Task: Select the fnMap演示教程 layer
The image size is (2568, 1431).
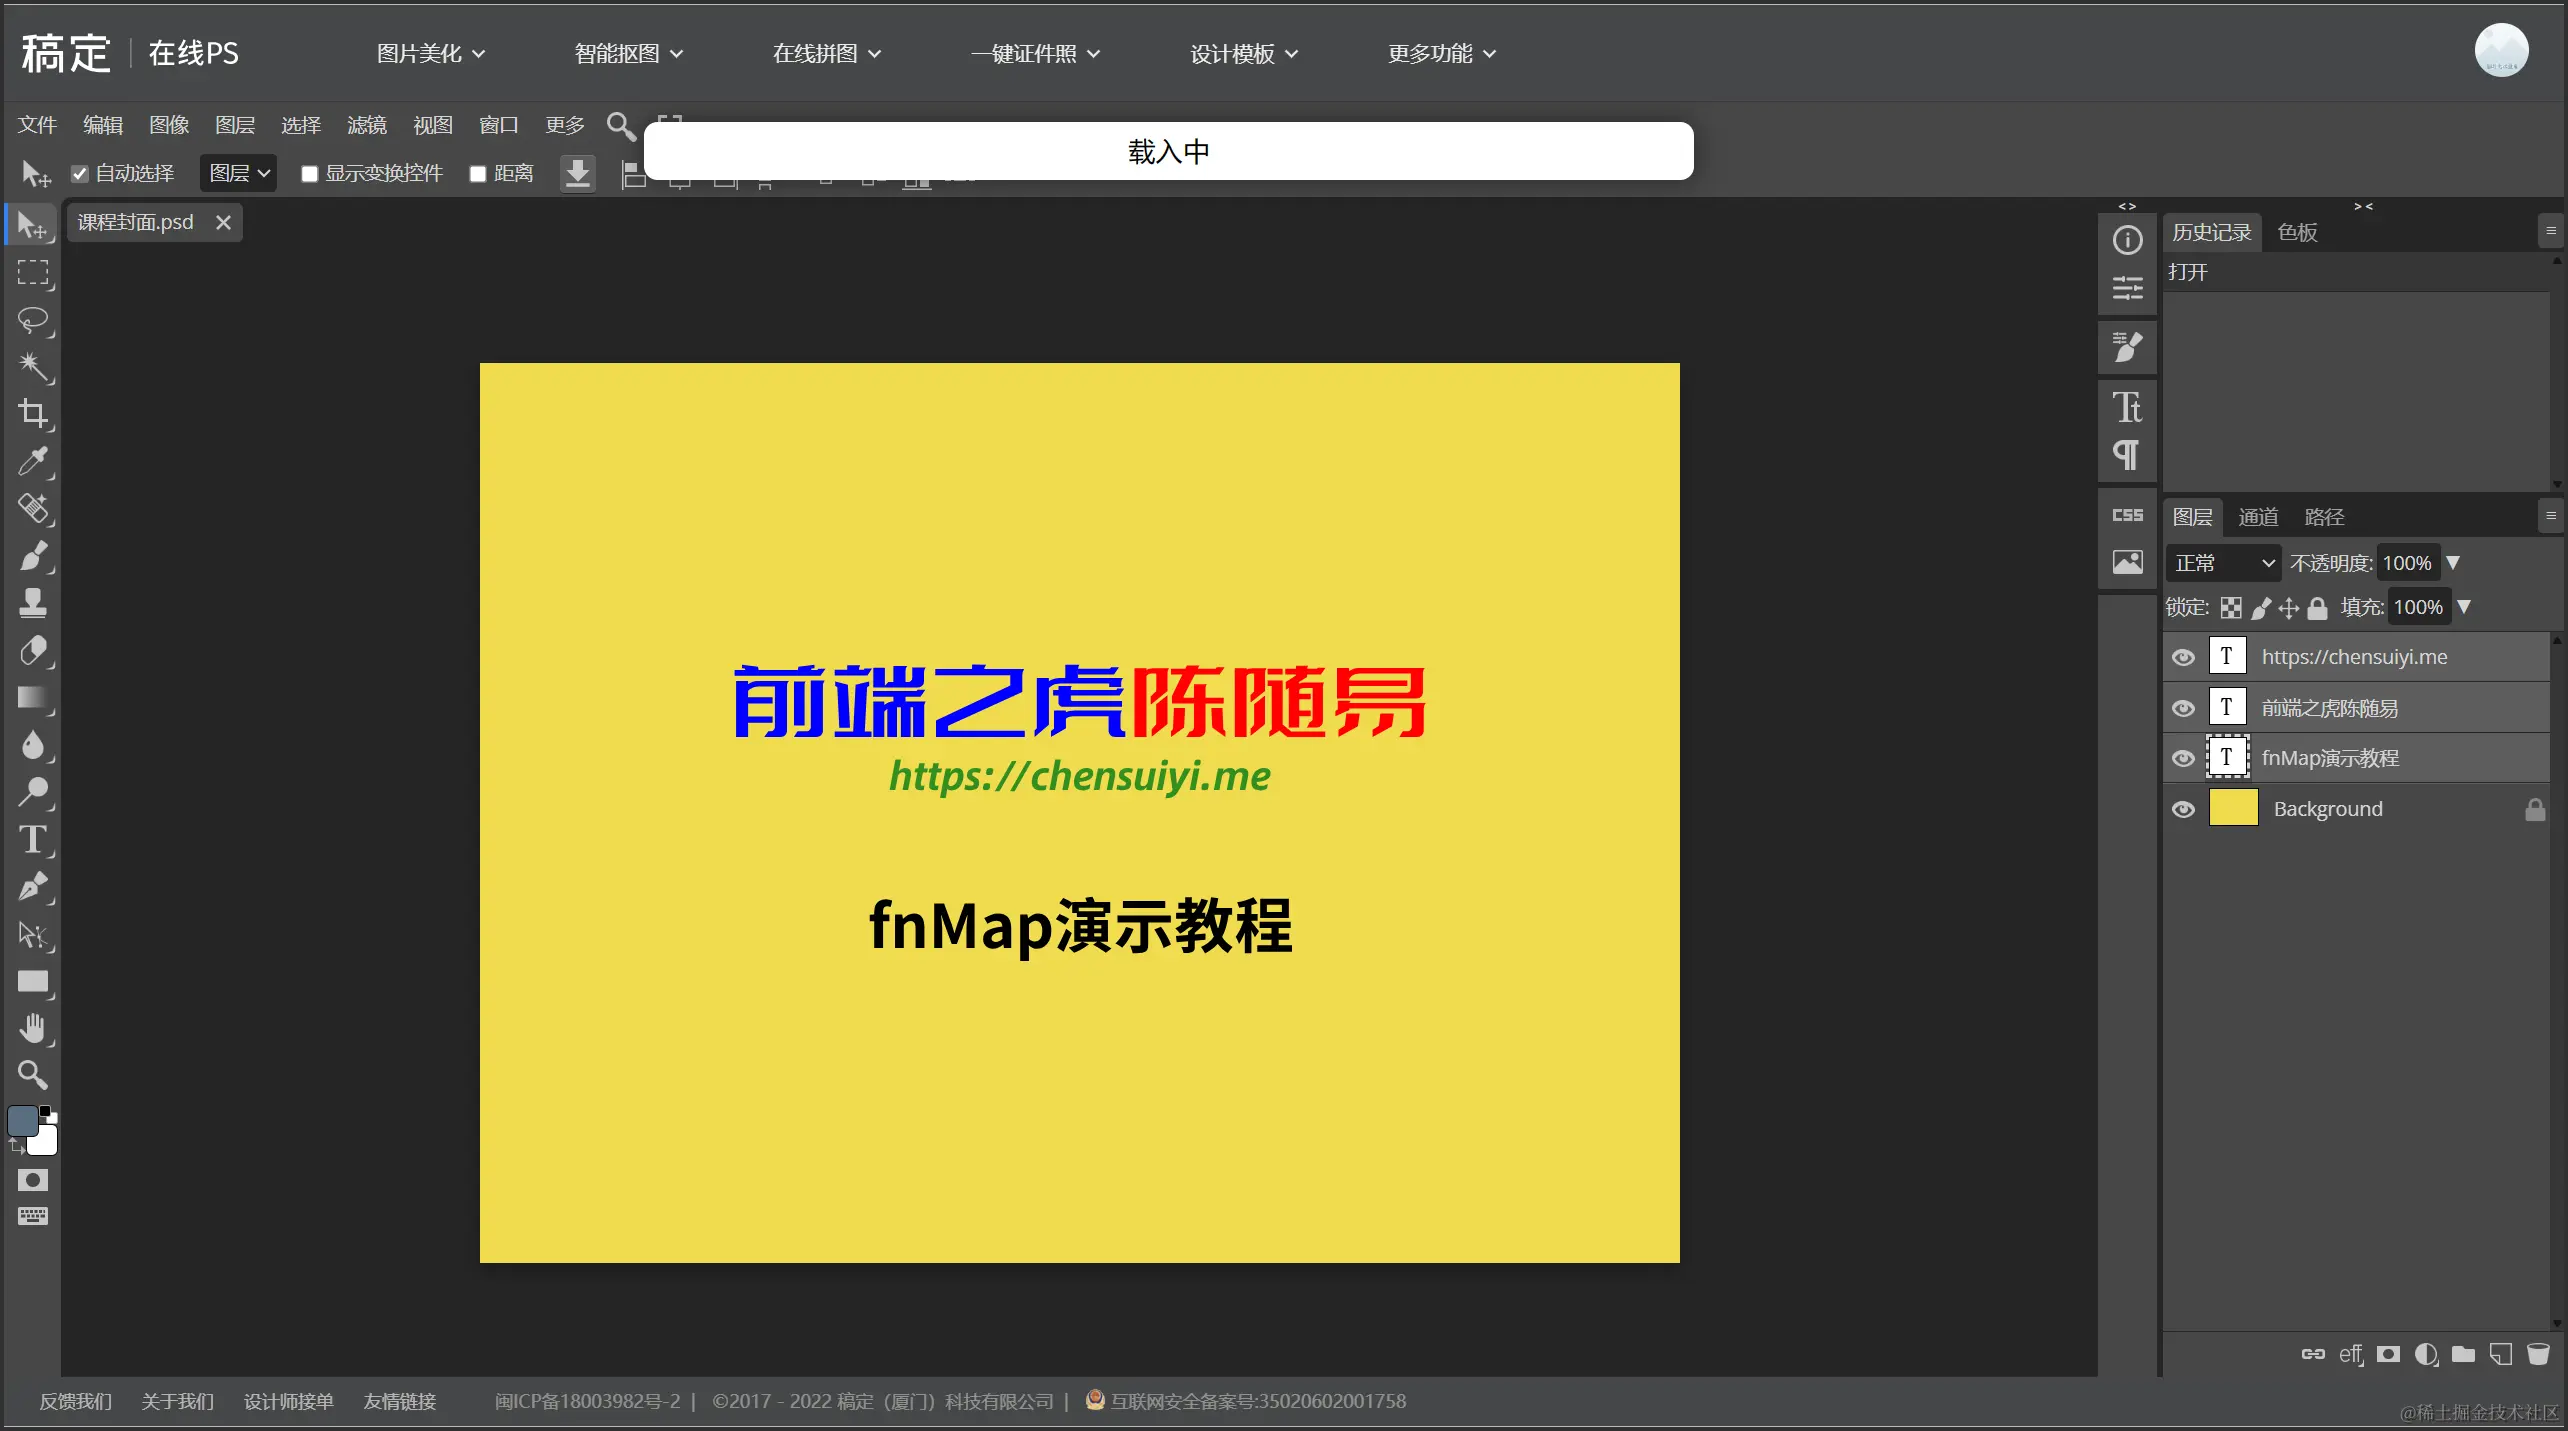Action: [x=2330, y=758]
